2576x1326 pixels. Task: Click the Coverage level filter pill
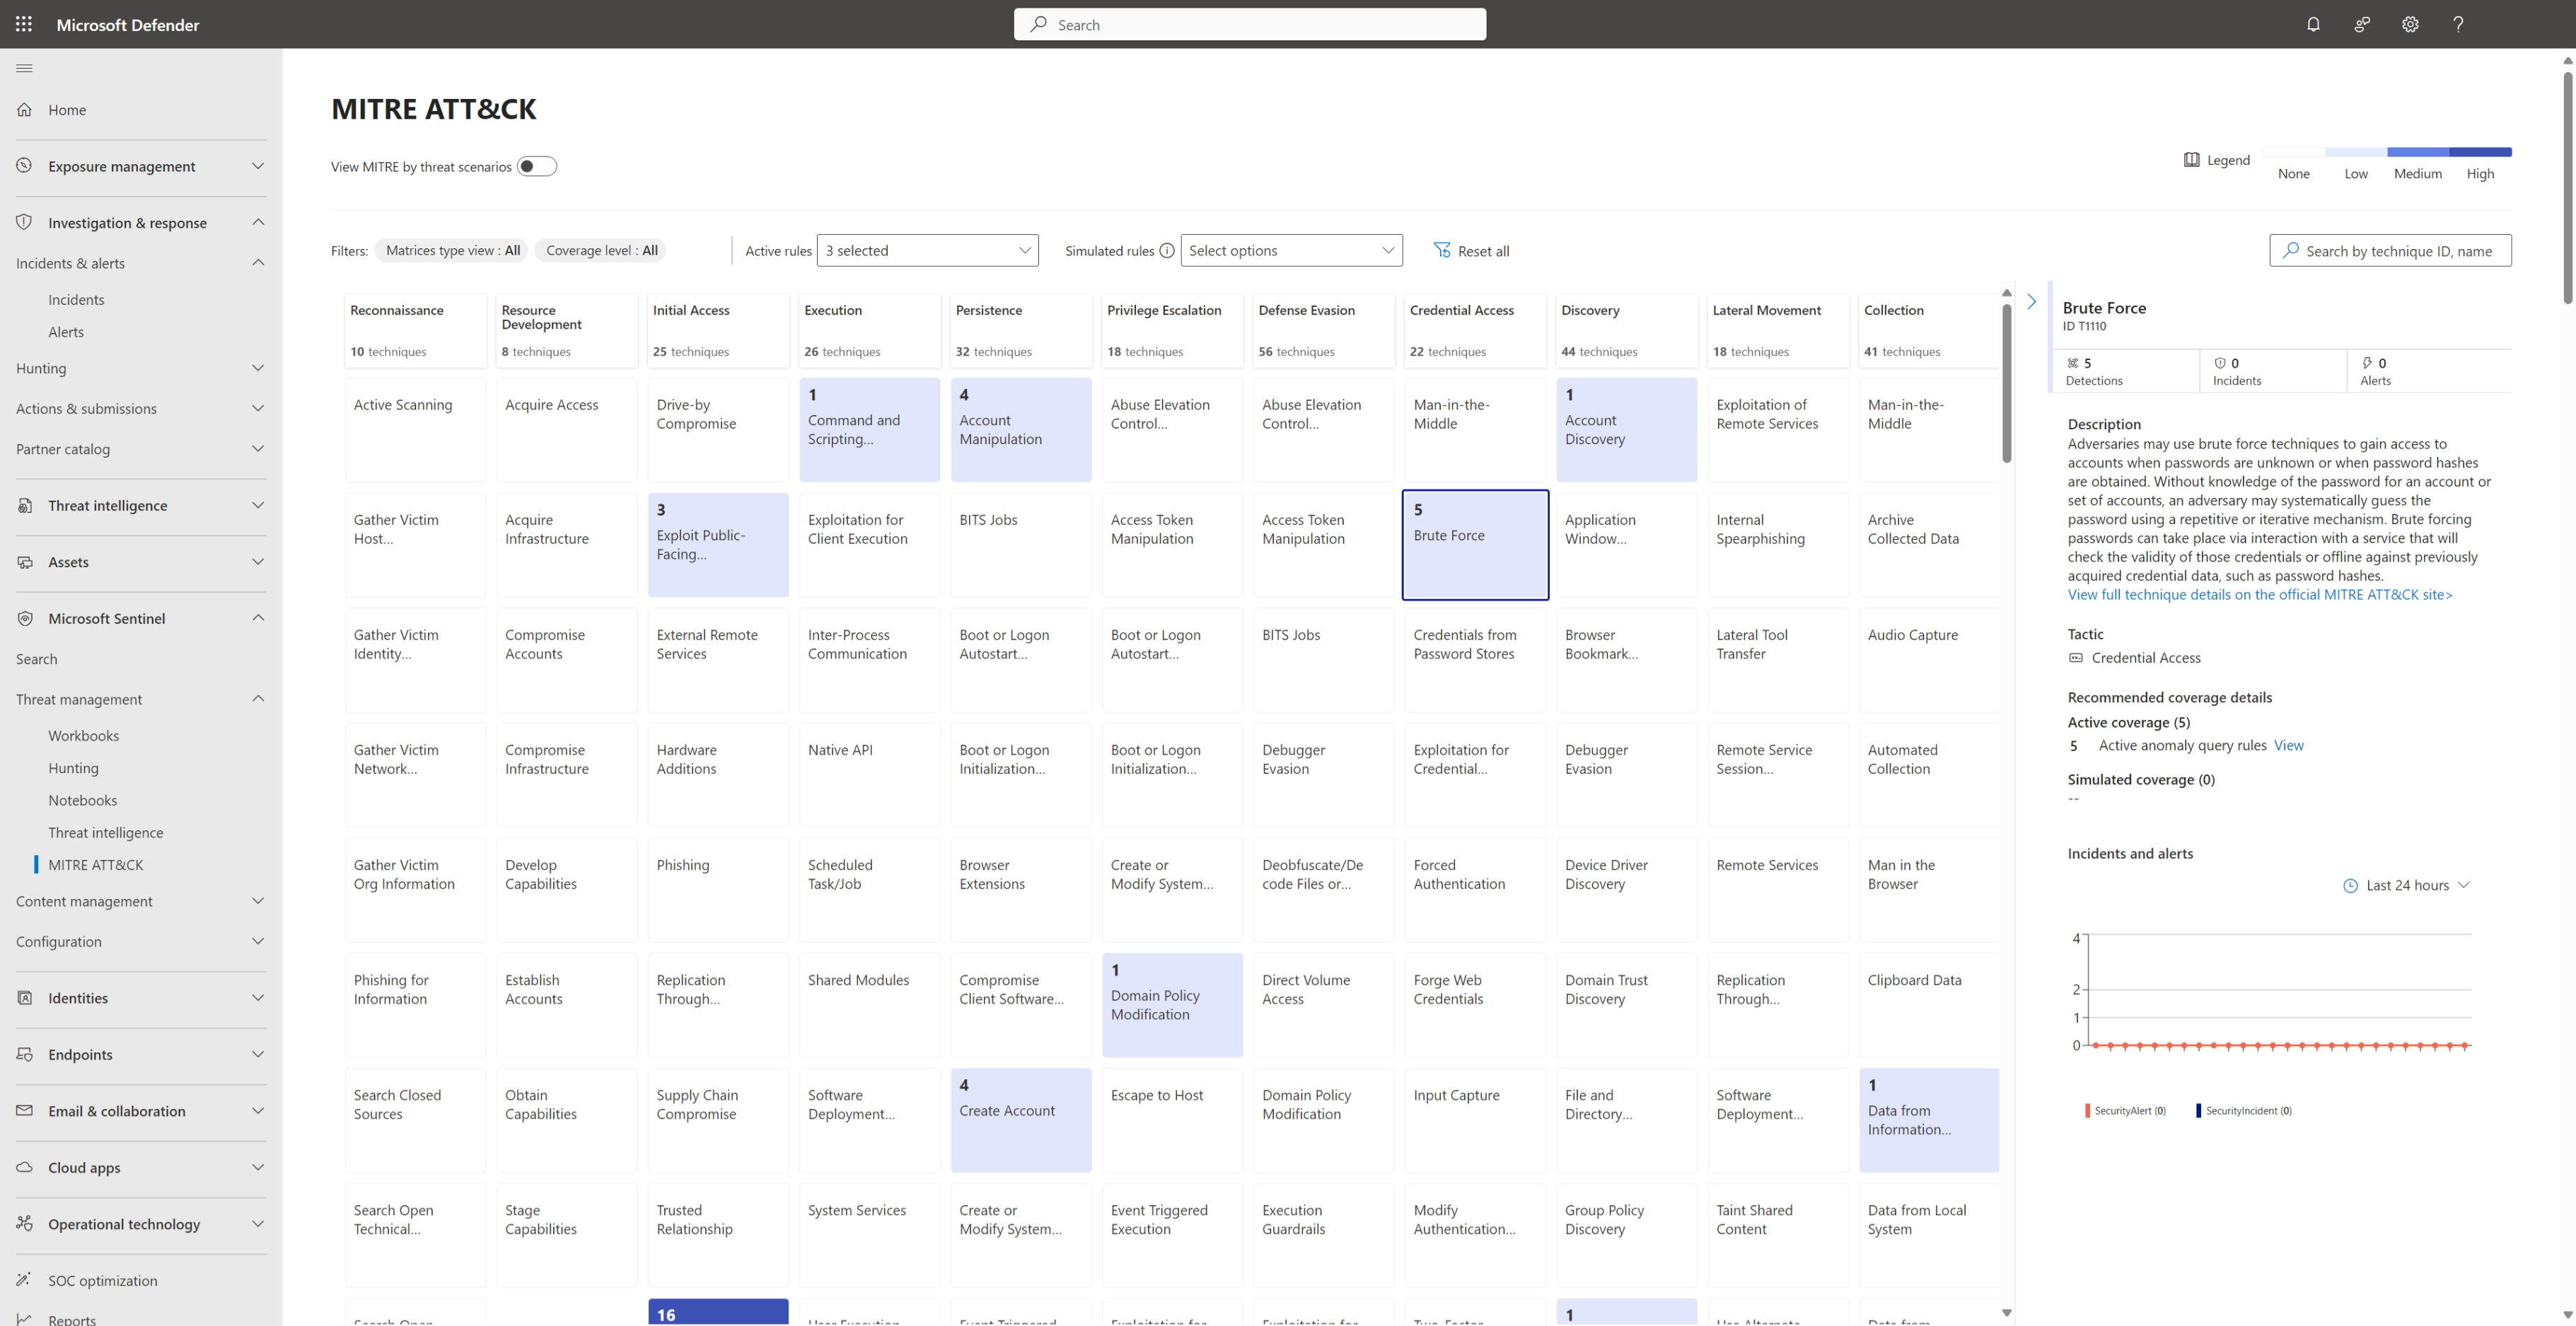point(601,250)
